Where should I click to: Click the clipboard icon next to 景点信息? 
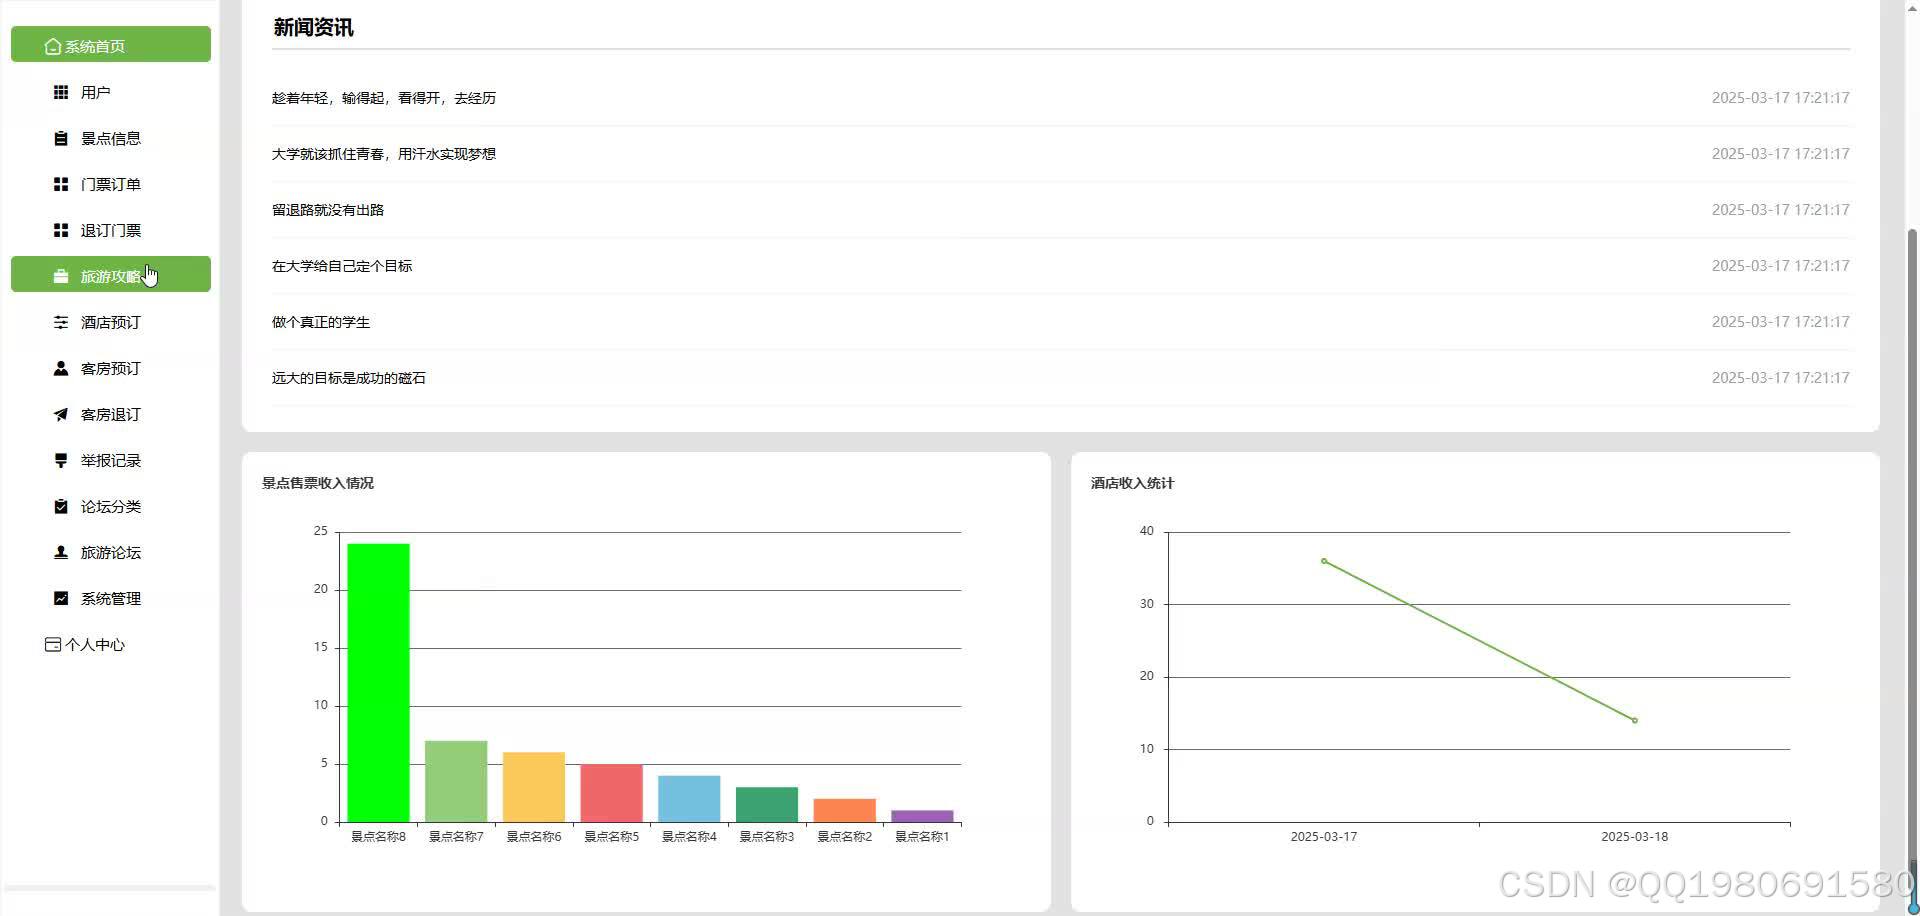[61, 138]
